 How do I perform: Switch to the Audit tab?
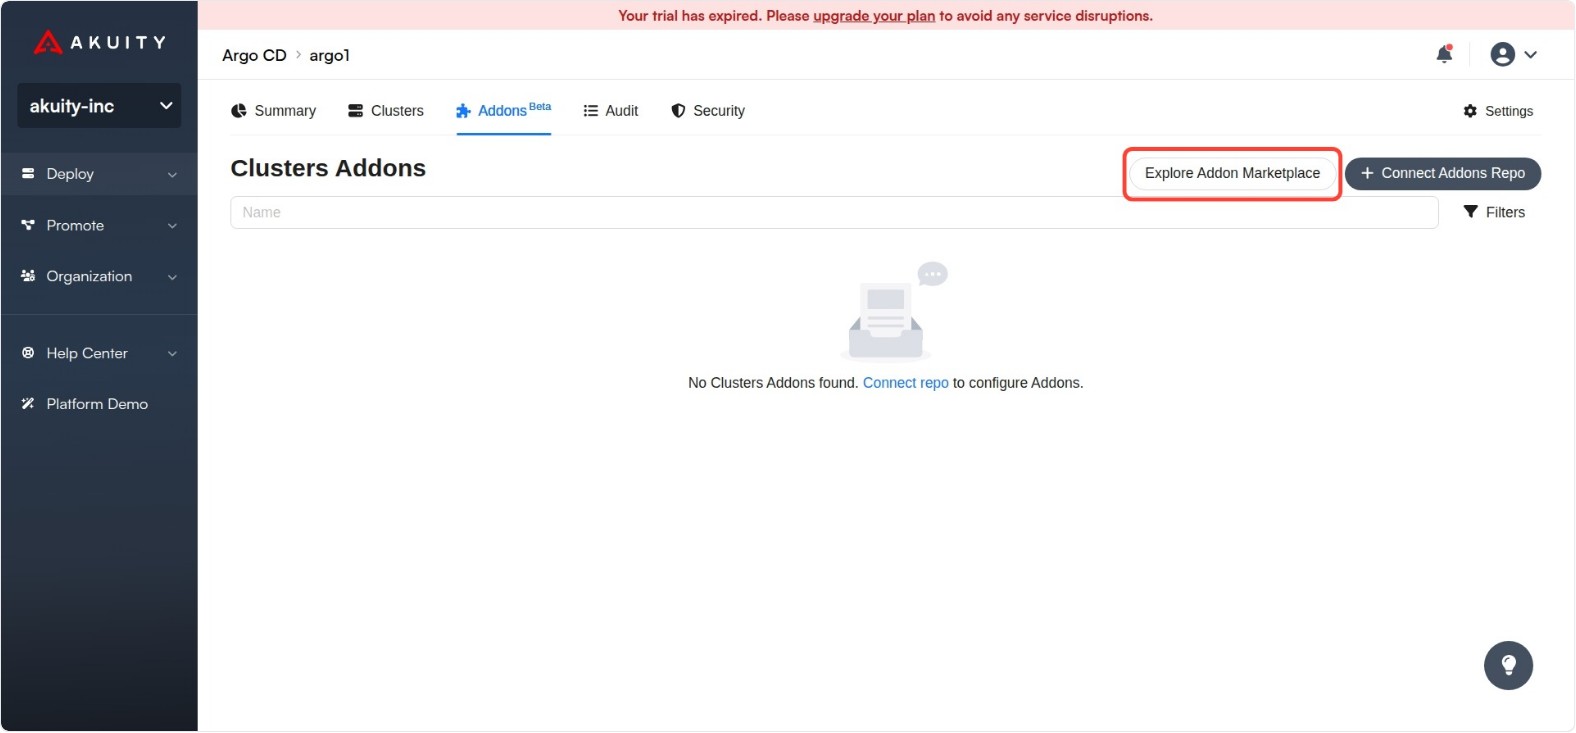[611, 111]
